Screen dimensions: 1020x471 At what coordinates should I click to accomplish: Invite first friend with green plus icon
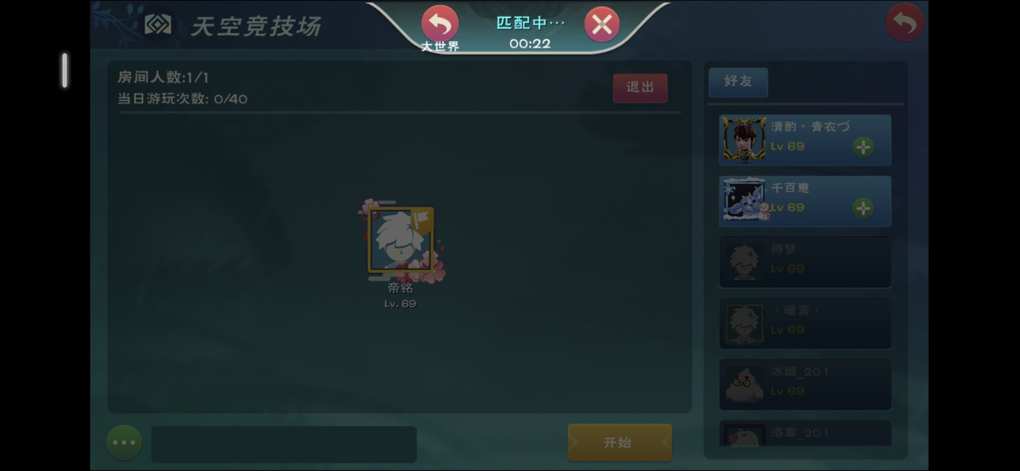[863, 147]
